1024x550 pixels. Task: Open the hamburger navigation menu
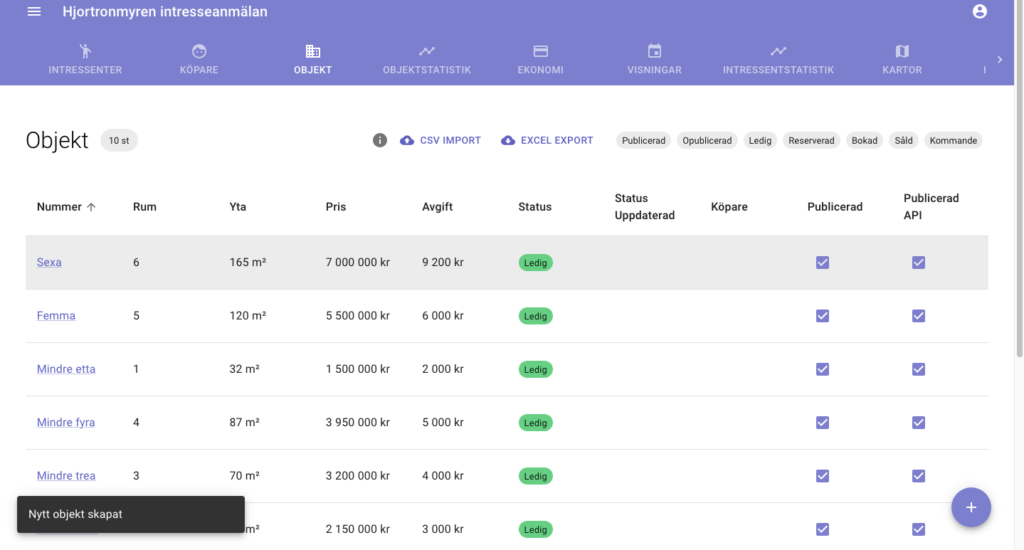click(x=34, y=12)
